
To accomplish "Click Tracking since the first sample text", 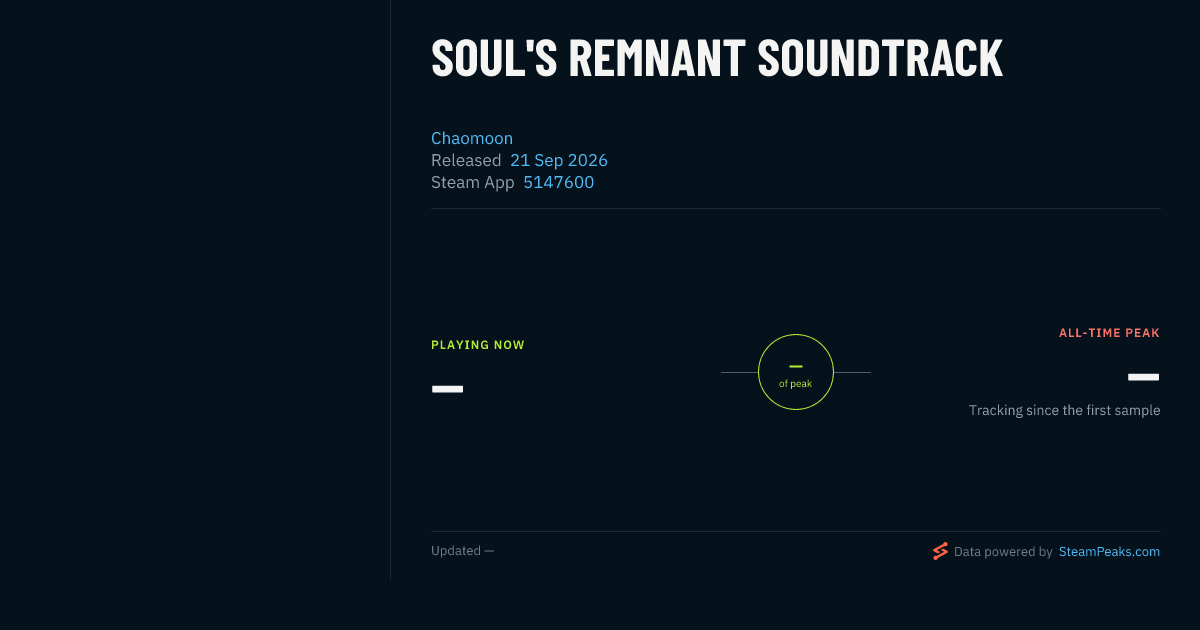I will (x=1064, y=410).
